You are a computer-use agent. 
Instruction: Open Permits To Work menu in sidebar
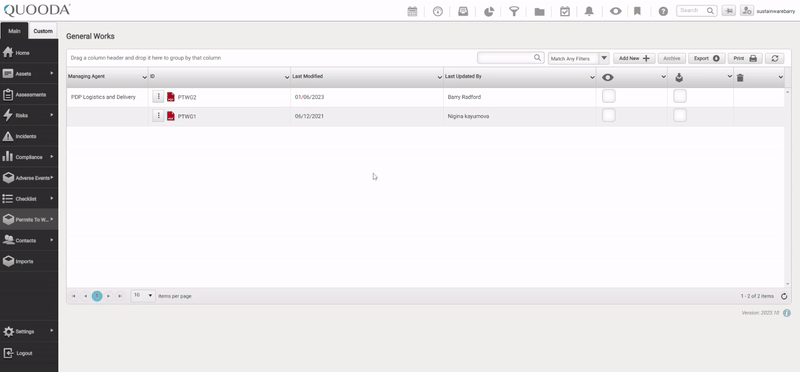coord(29,219)
